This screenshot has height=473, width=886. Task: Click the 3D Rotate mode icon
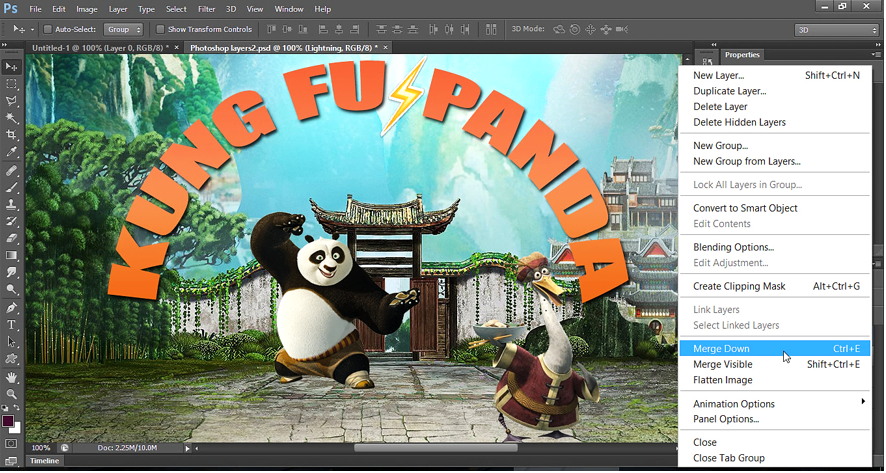[559, 29]
